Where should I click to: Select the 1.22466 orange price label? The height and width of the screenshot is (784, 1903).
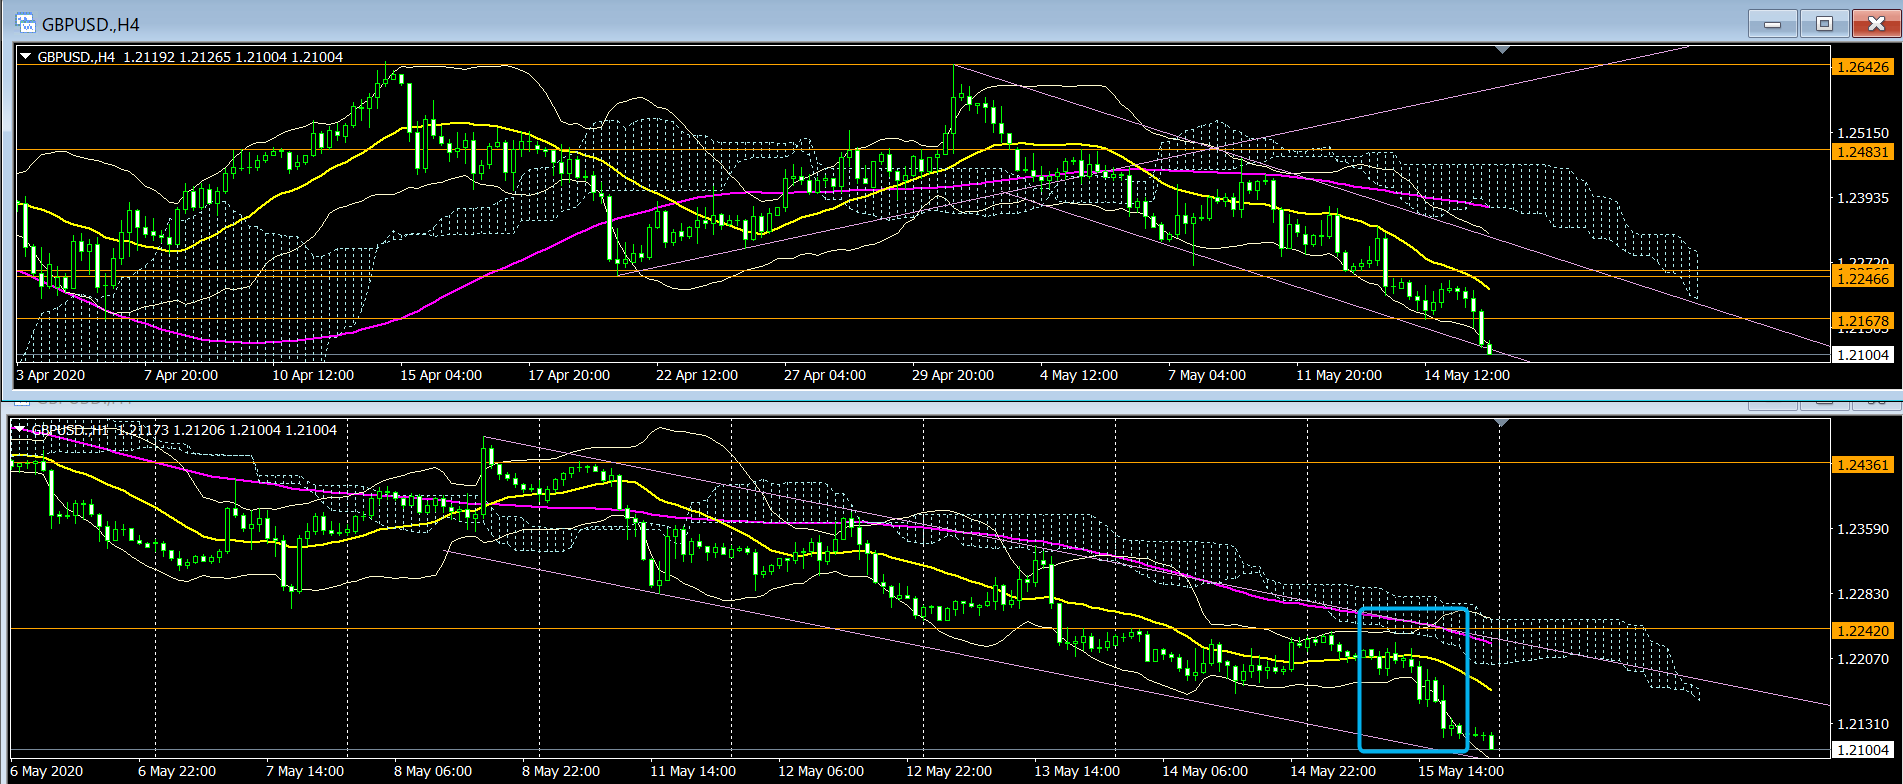click(1863, 279)
